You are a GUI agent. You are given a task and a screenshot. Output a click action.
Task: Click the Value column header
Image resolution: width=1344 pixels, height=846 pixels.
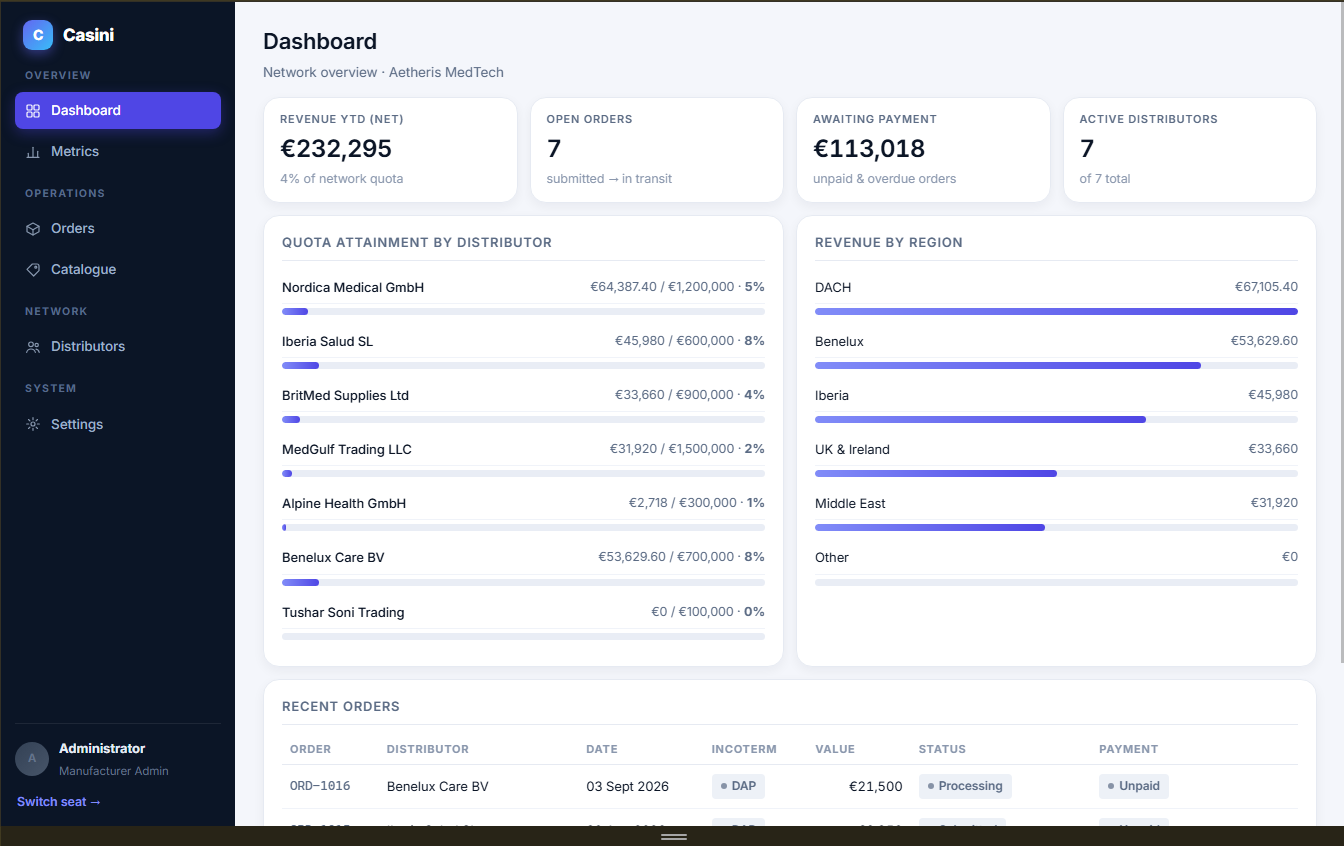[835, 749]
